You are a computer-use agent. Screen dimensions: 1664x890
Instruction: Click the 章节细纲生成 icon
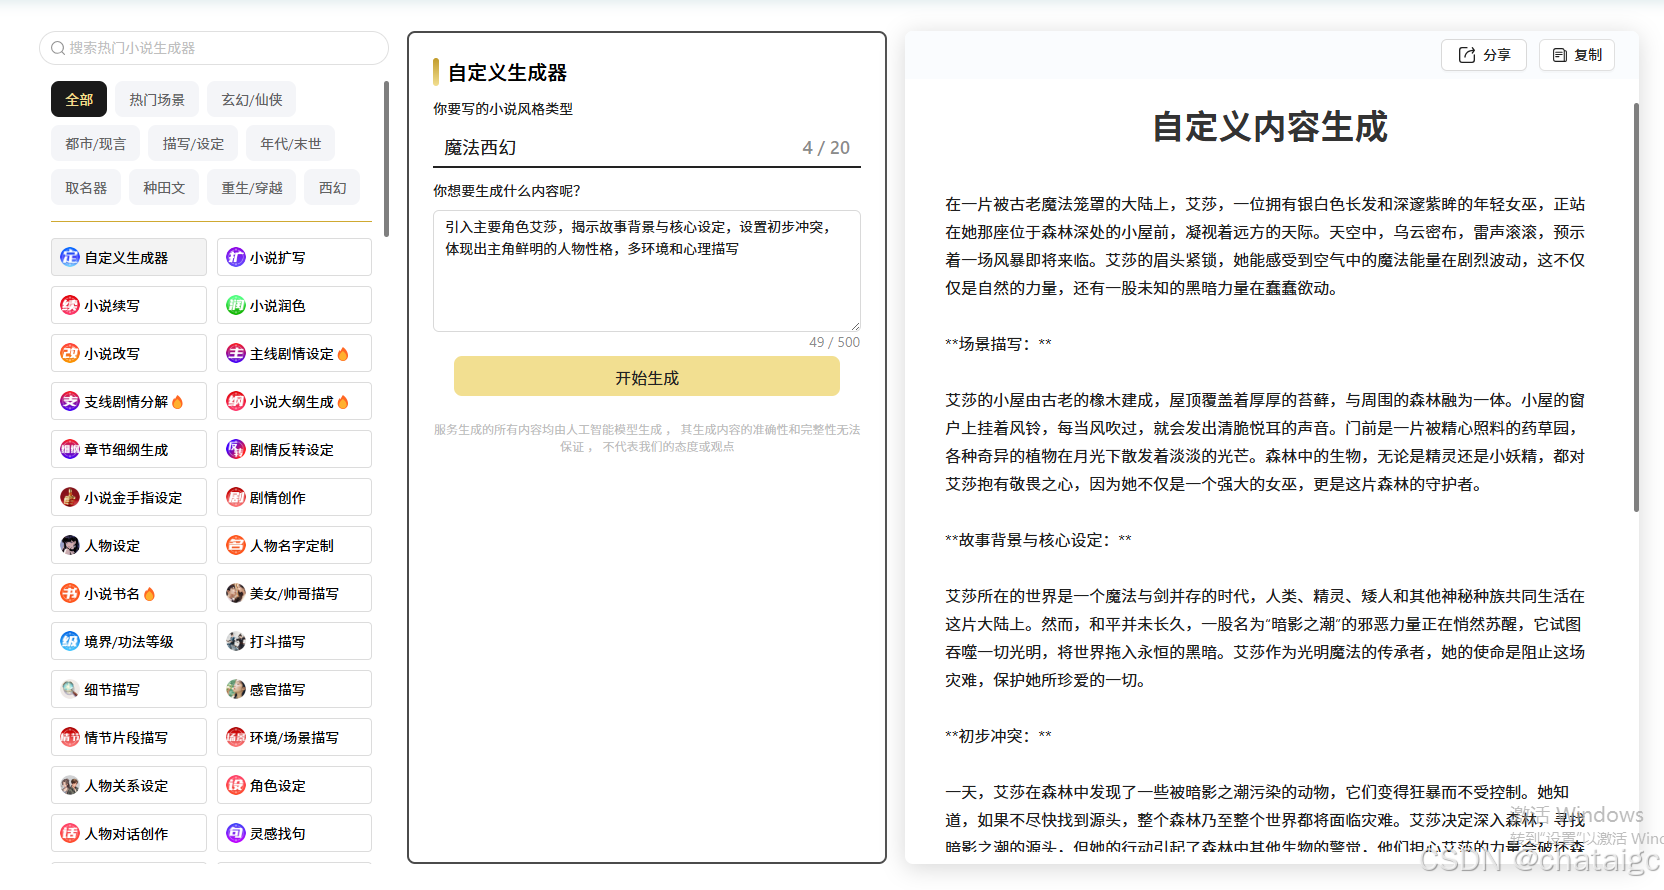coord(70,449)
